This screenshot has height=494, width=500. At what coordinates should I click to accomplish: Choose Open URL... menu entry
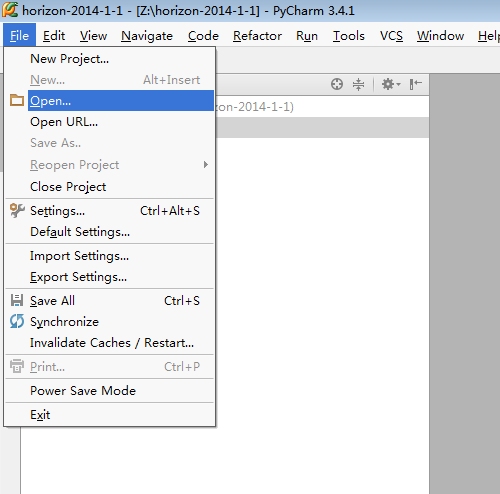109,122
